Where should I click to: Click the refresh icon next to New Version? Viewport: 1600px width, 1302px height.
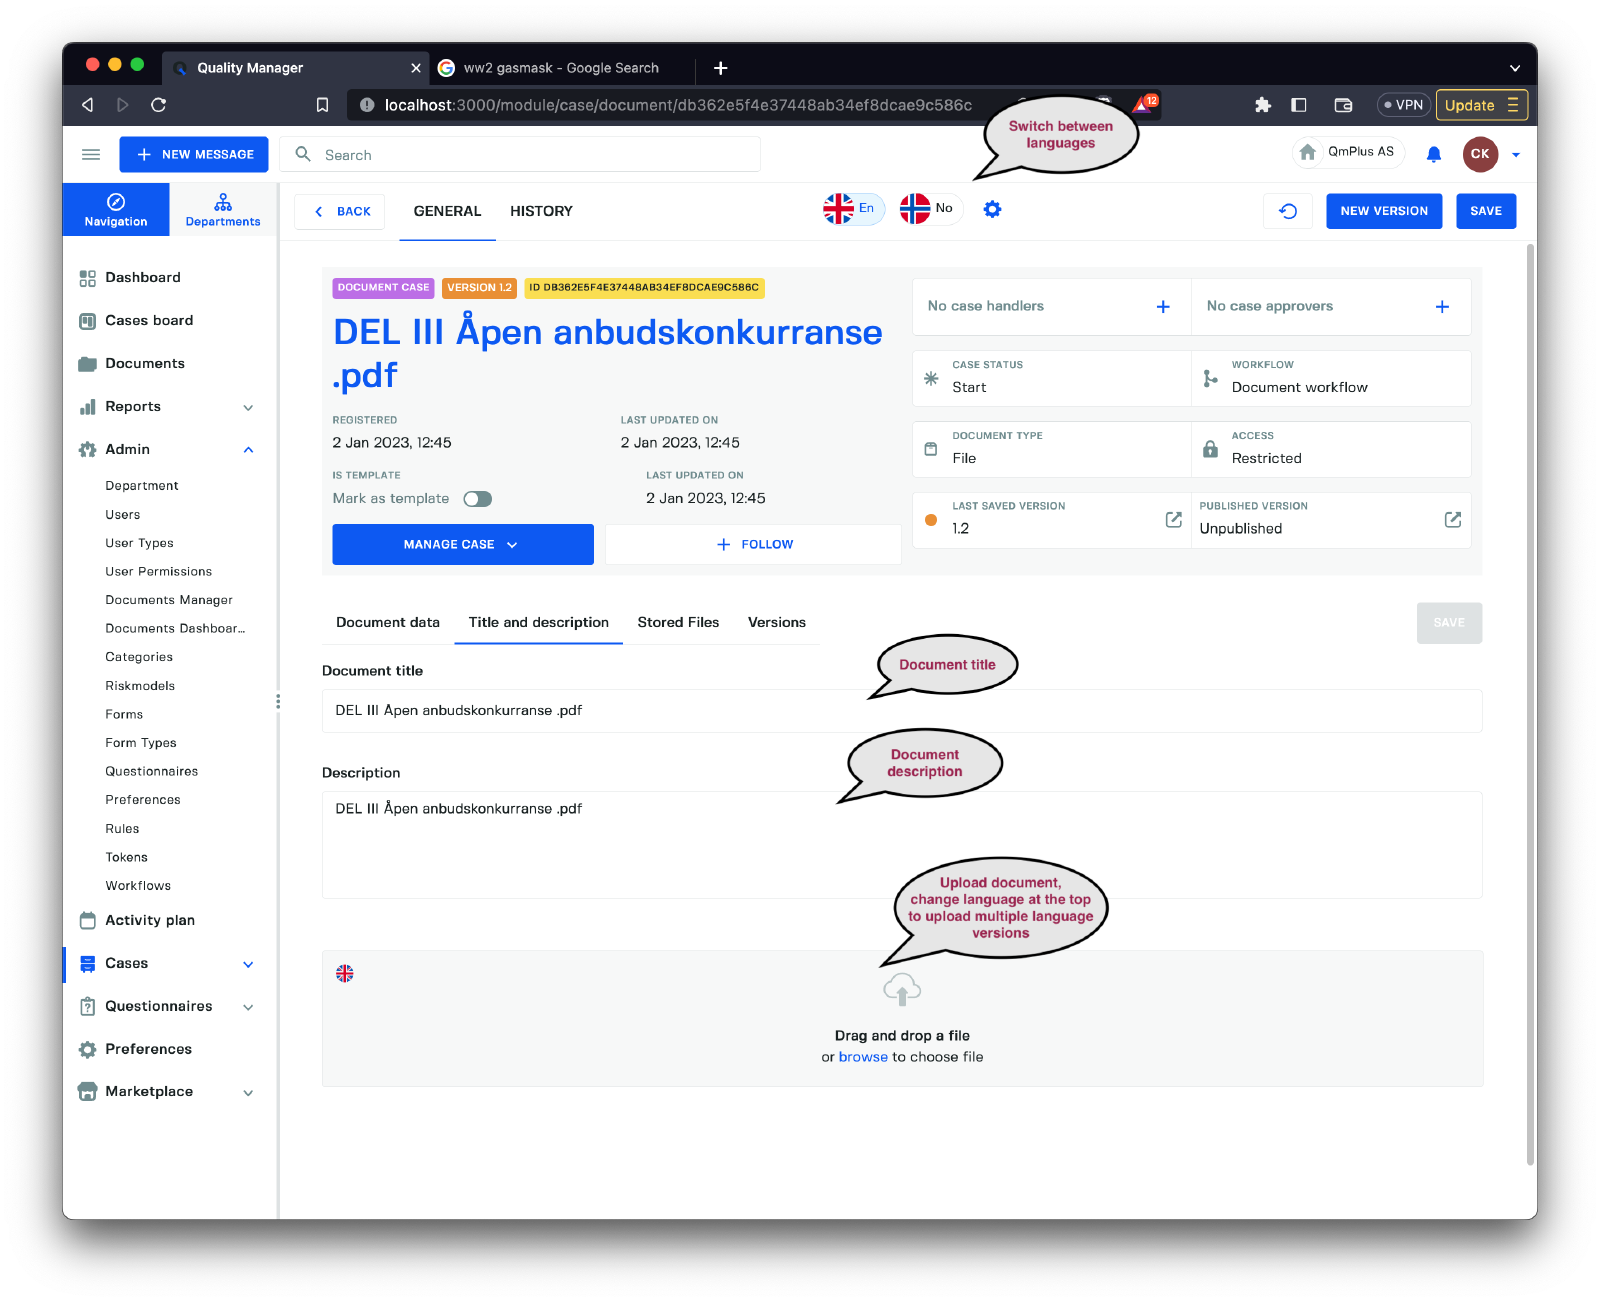tap(1288, 211)
